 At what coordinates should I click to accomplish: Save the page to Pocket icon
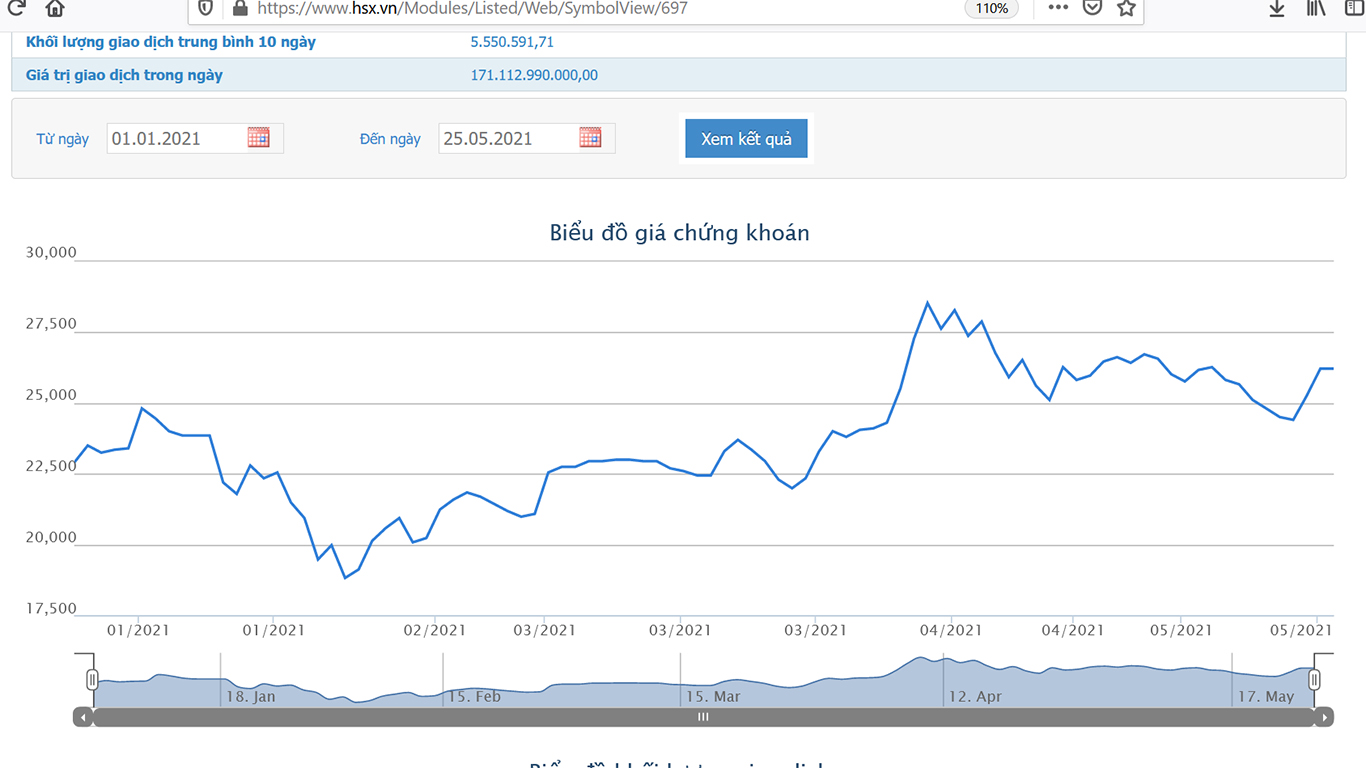1093,8
